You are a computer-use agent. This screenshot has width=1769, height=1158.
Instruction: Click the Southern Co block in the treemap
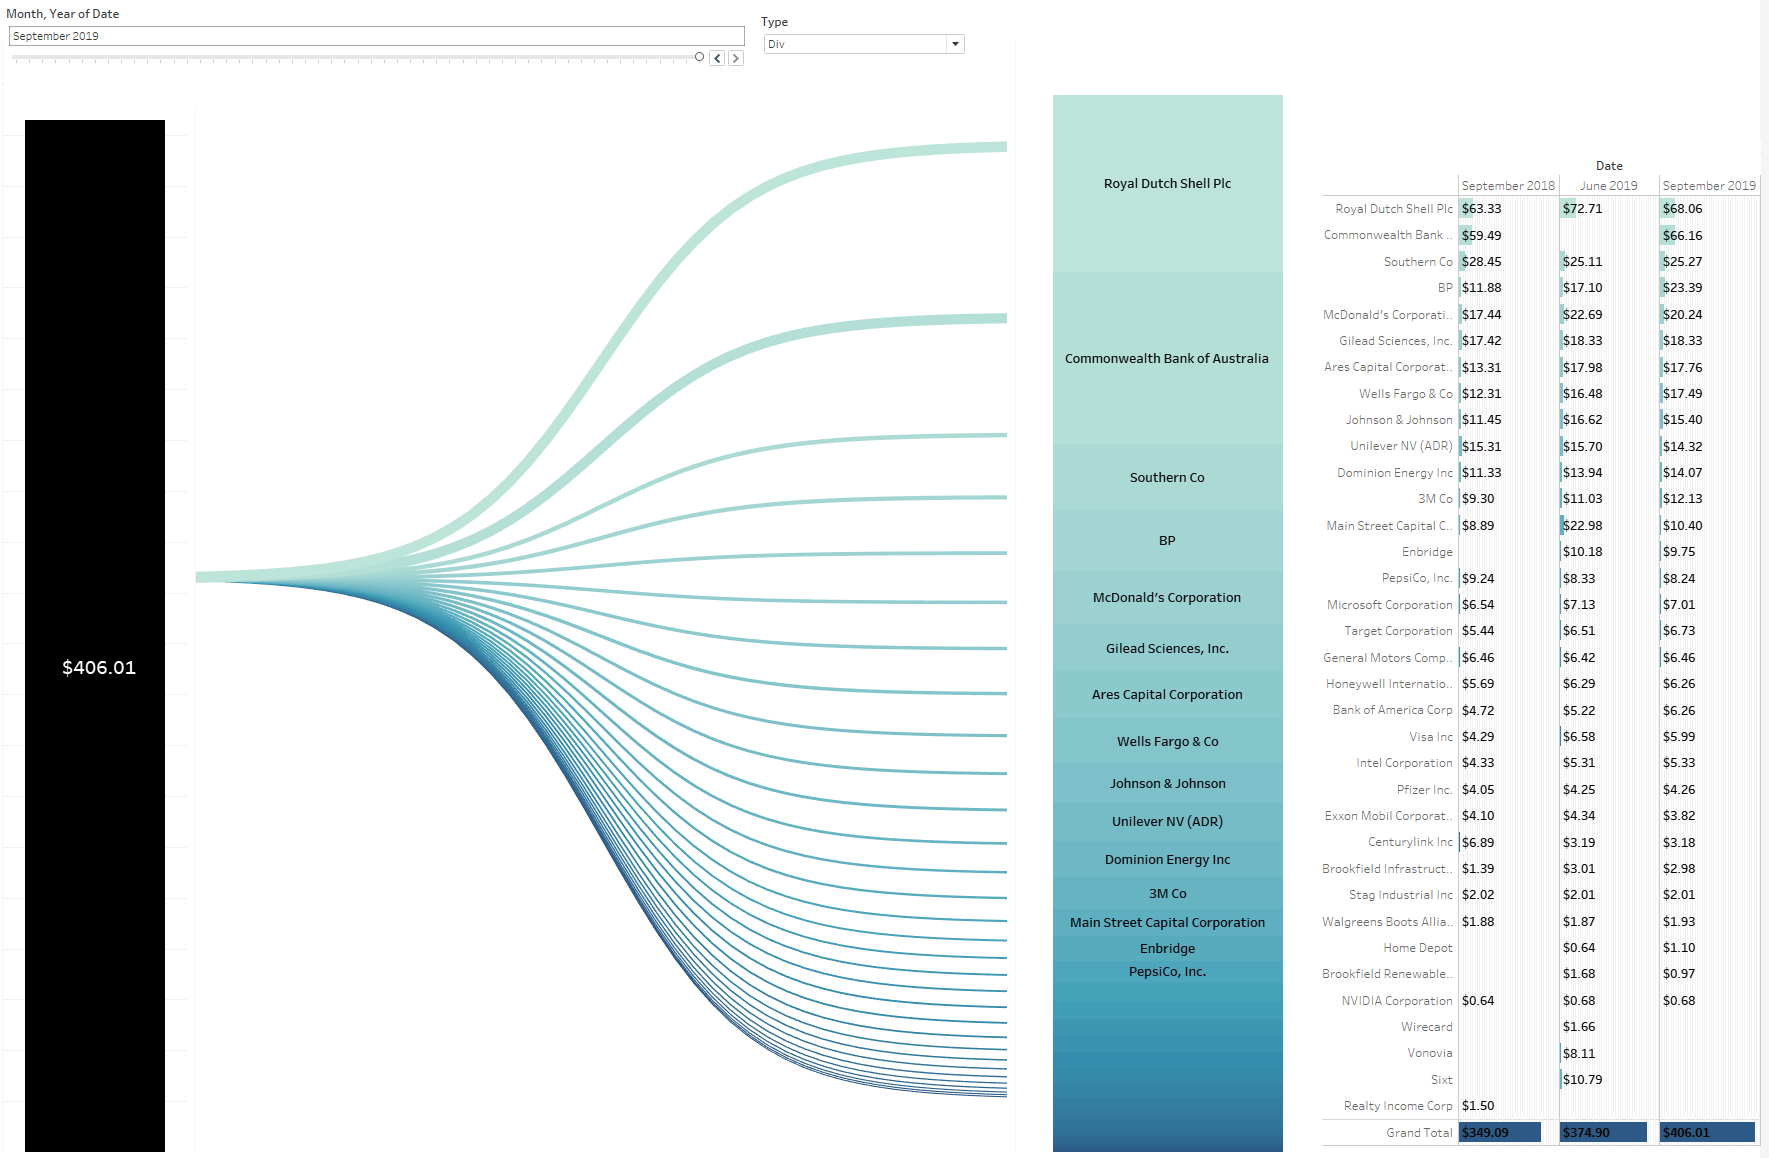tap(1168, 477)
